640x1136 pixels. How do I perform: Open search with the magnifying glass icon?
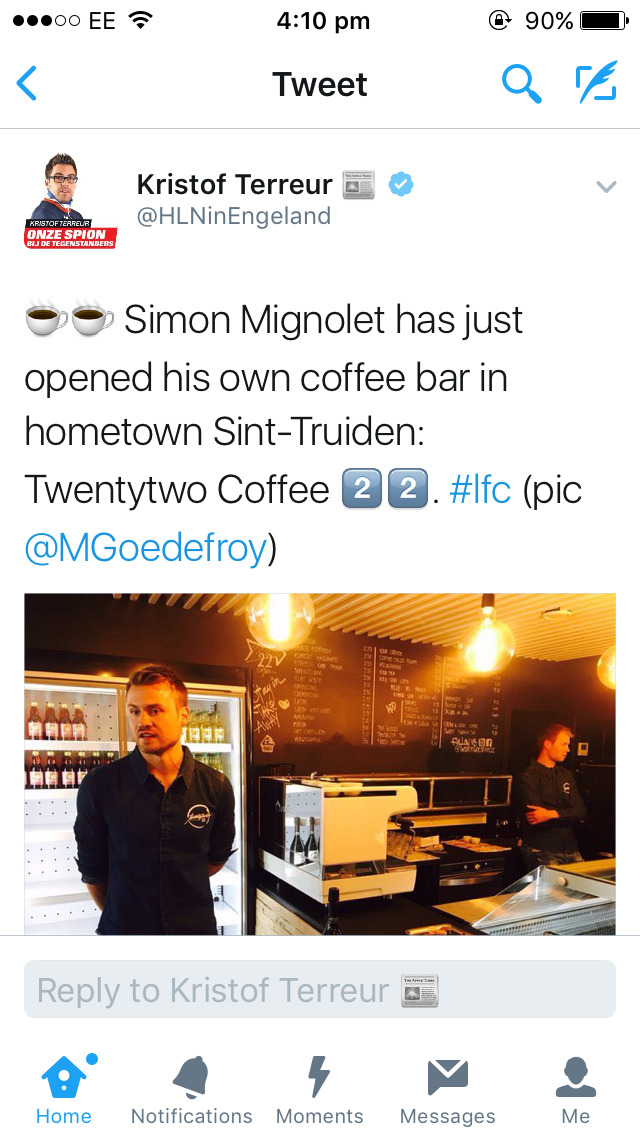pyautogui.click(x=522, y=83)
